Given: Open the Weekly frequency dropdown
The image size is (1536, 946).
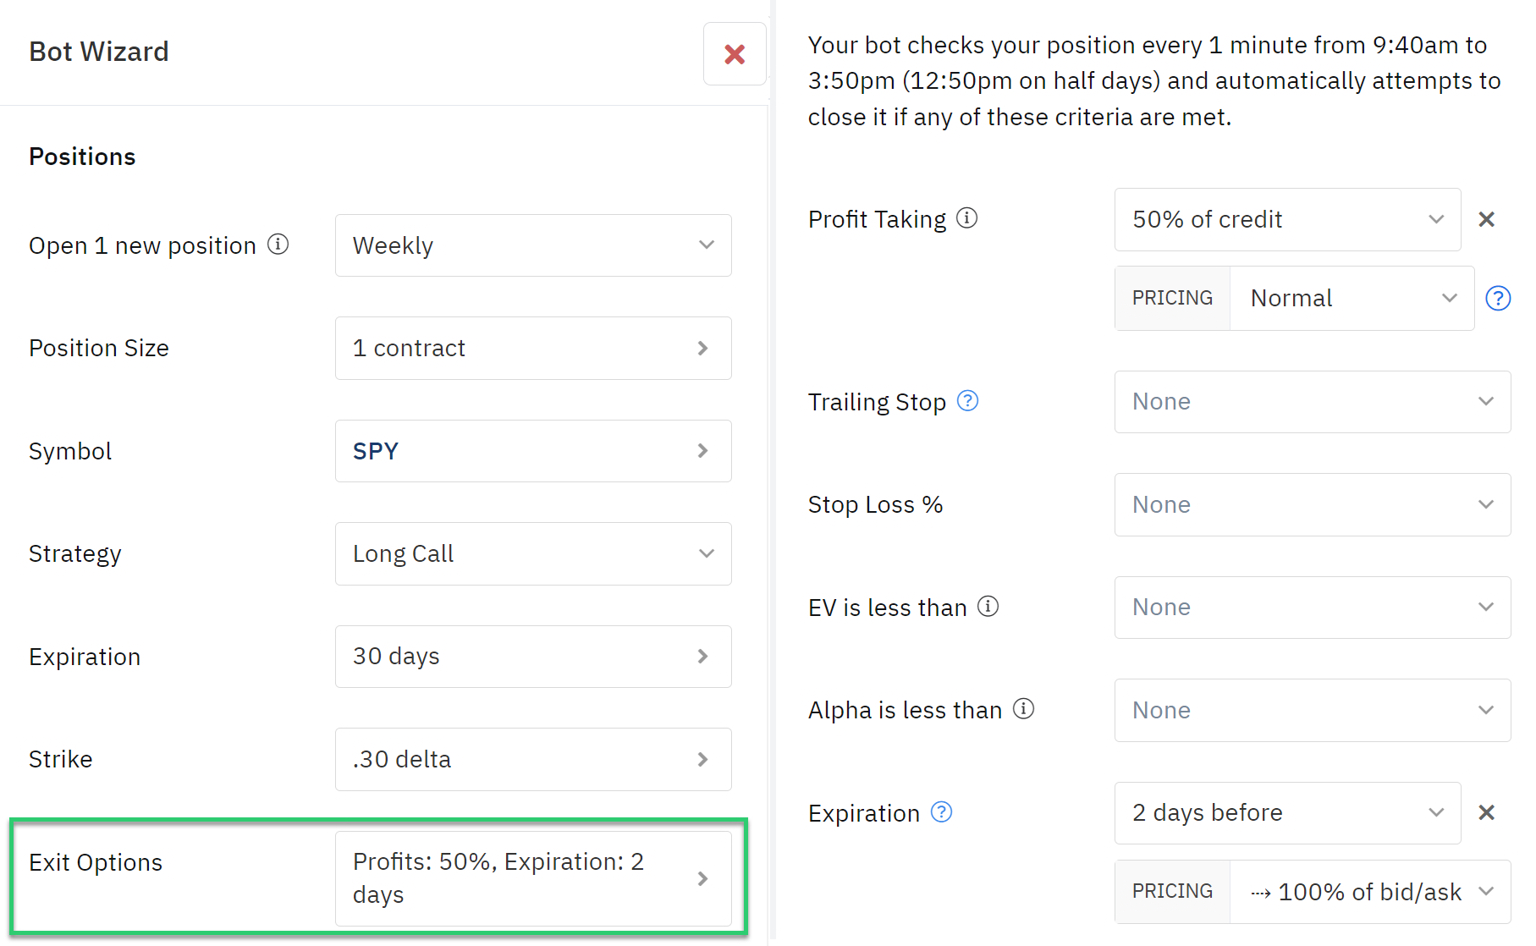Looking at the screenshot, I should tap(533, 245).
